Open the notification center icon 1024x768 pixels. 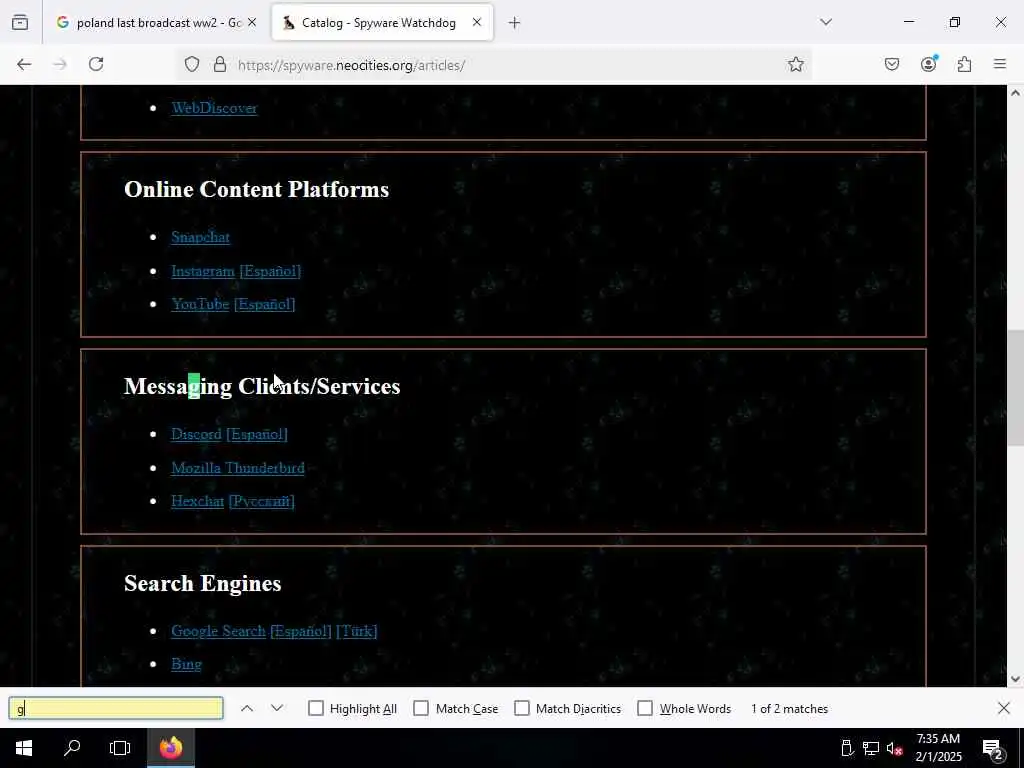(993, 748)
